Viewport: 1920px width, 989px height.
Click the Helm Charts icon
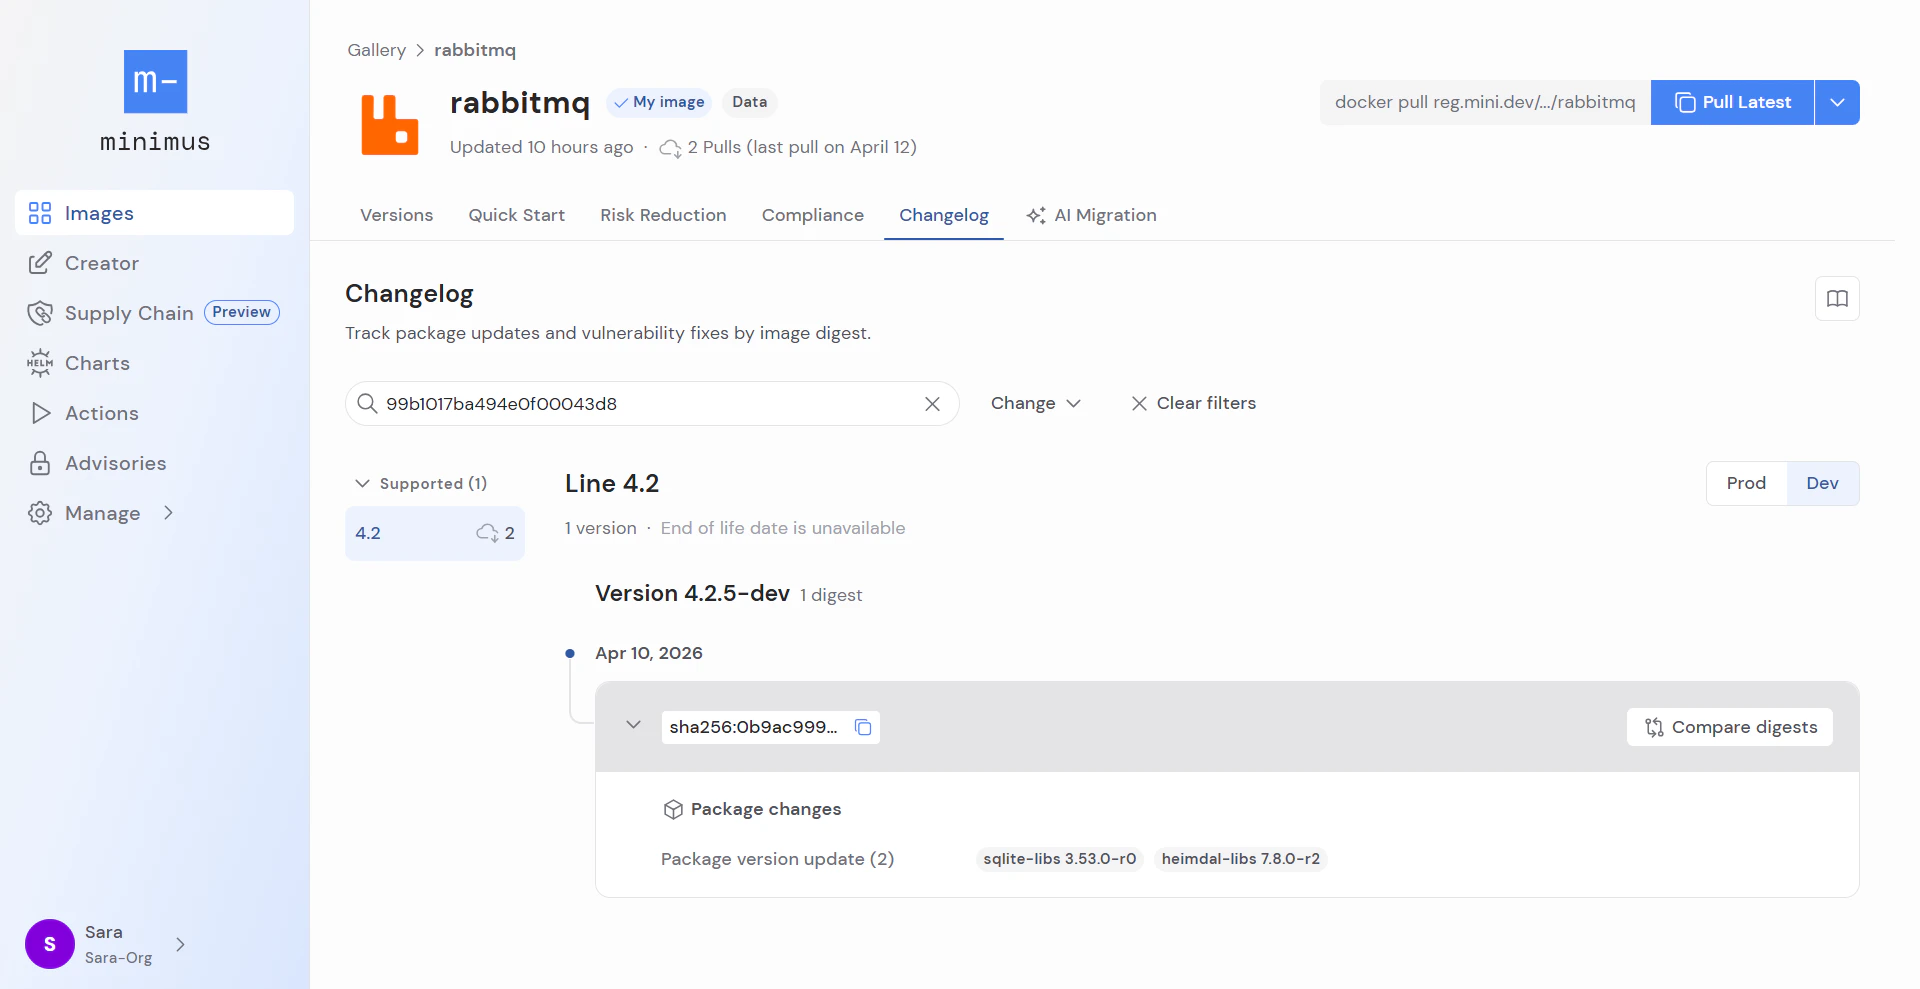point(40,363)
